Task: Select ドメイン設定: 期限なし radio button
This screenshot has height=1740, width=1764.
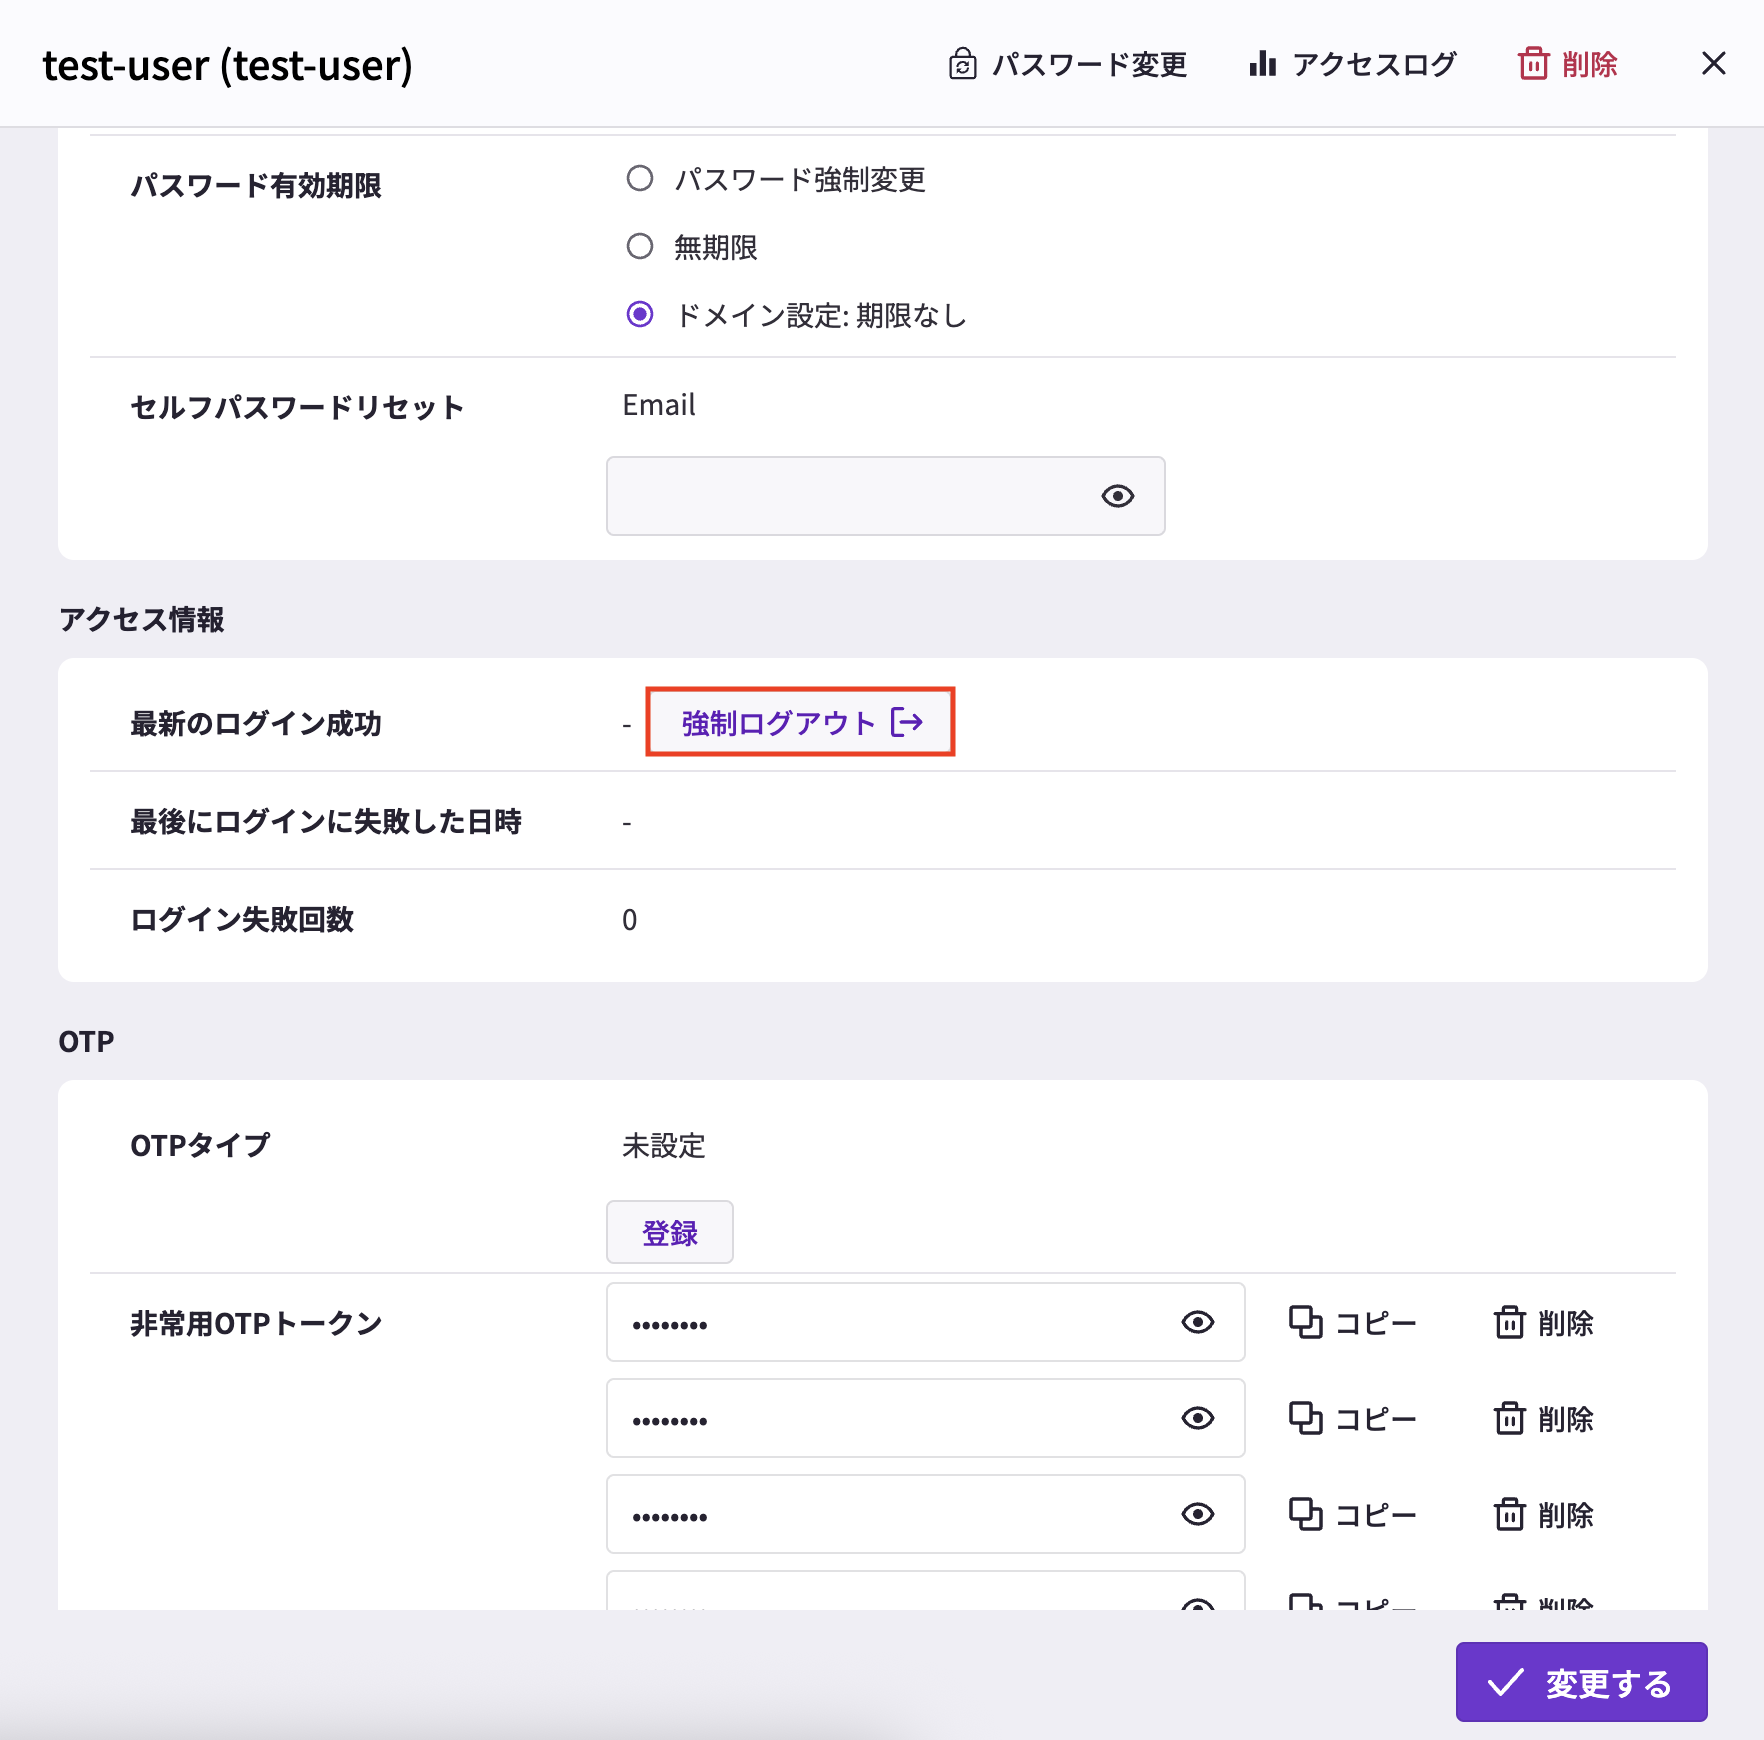Action: (640, 315)
